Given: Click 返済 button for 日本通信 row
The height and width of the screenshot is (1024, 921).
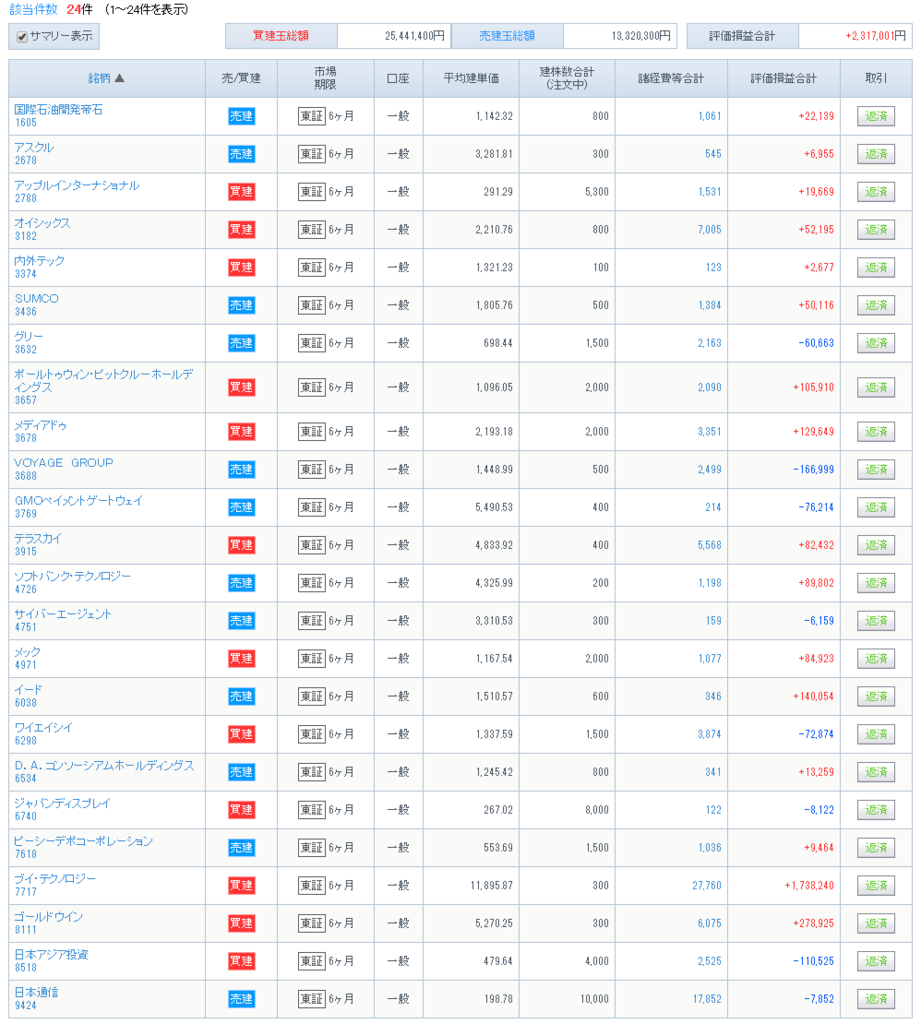Looking at the screenshot, I should click(875, 999).
